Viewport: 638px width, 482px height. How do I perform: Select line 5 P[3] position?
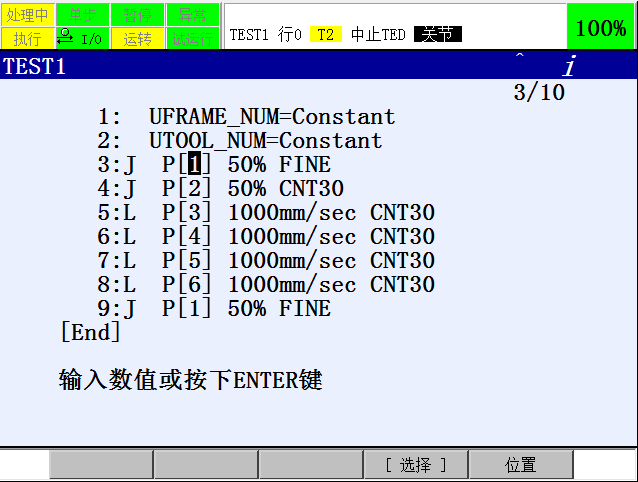click(x=187, y=212)
